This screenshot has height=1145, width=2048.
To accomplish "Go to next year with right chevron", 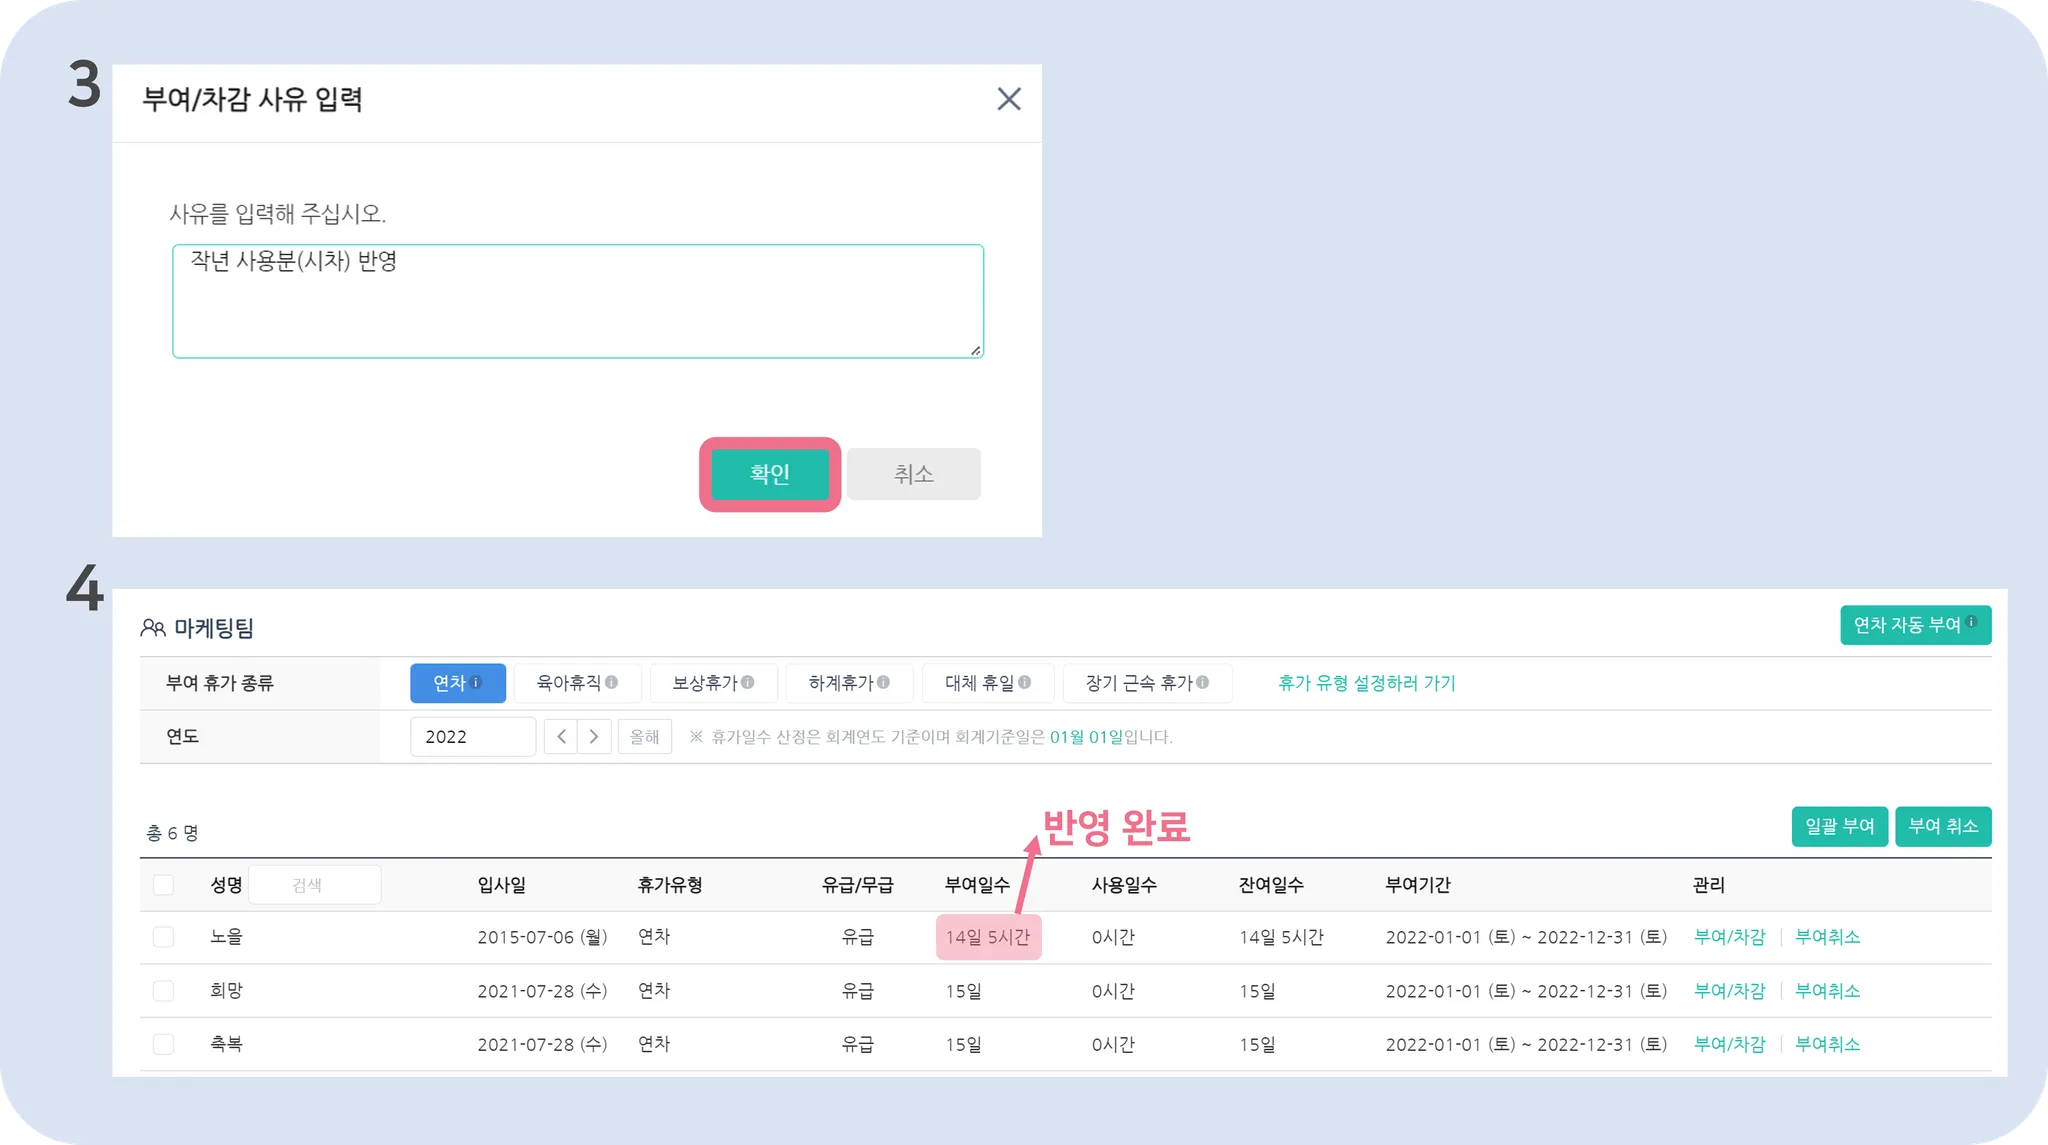I will (594, 737).
